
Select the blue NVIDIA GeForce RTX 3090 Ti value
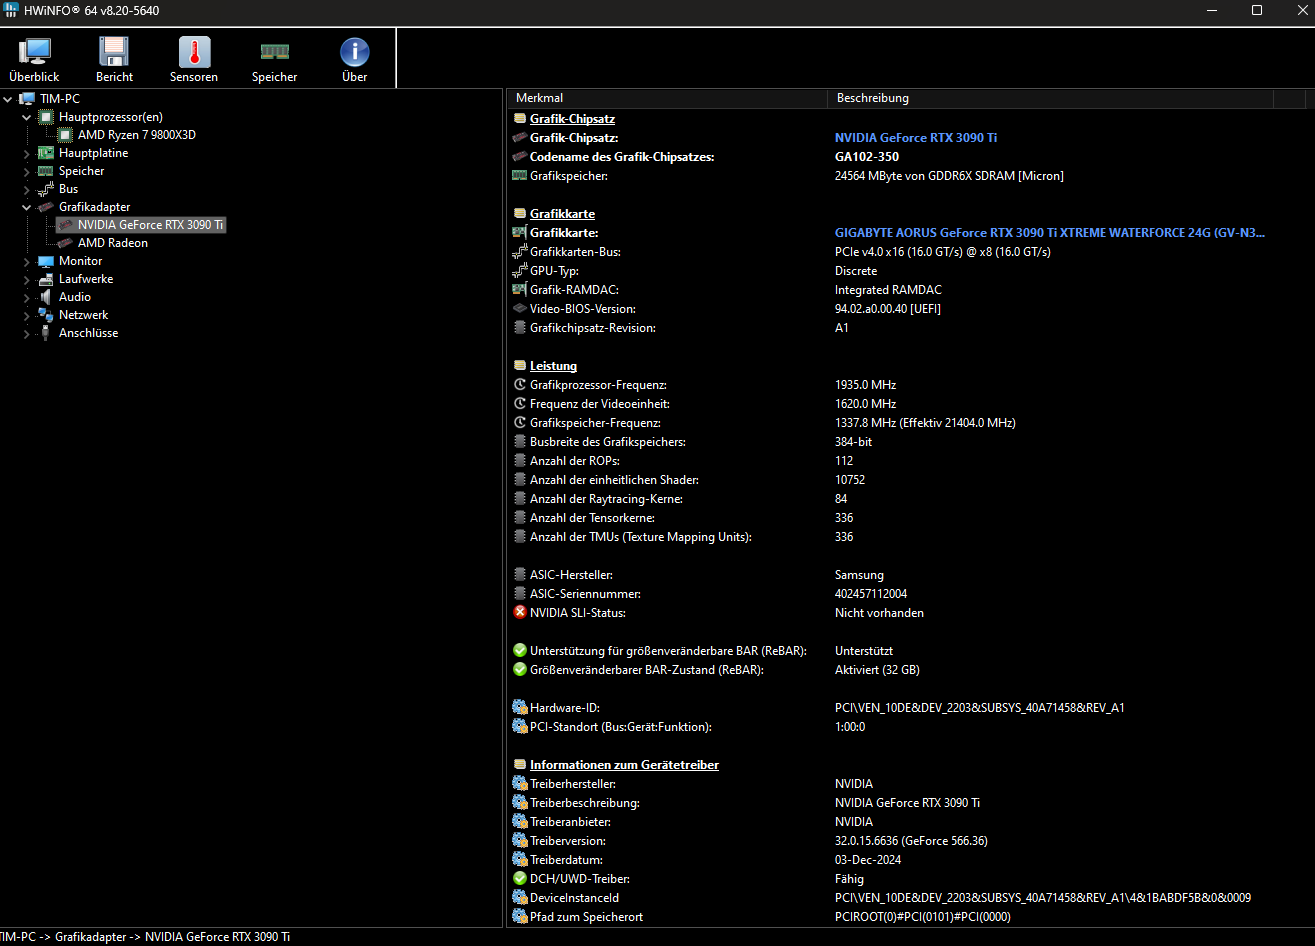pos(915,138)
